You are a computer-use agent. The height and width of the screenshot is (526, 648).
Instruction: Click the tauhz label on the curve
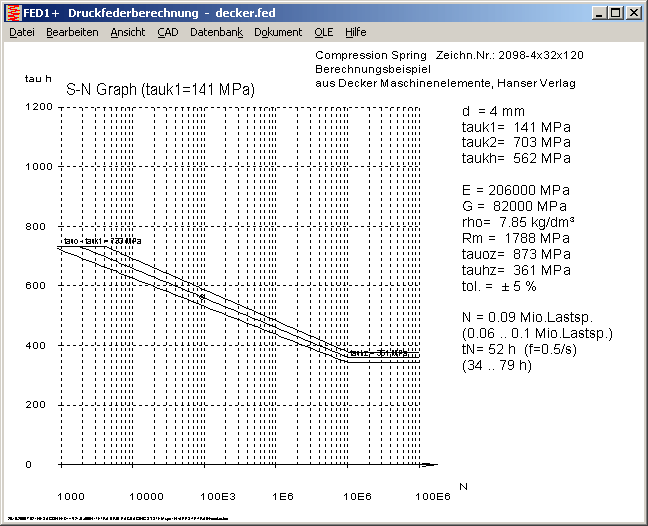[x=379, y=353]
